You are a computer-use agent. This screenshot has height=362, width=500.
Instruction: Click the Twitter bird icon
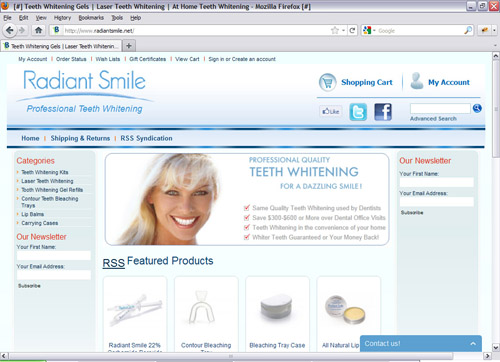coord(358,112)
